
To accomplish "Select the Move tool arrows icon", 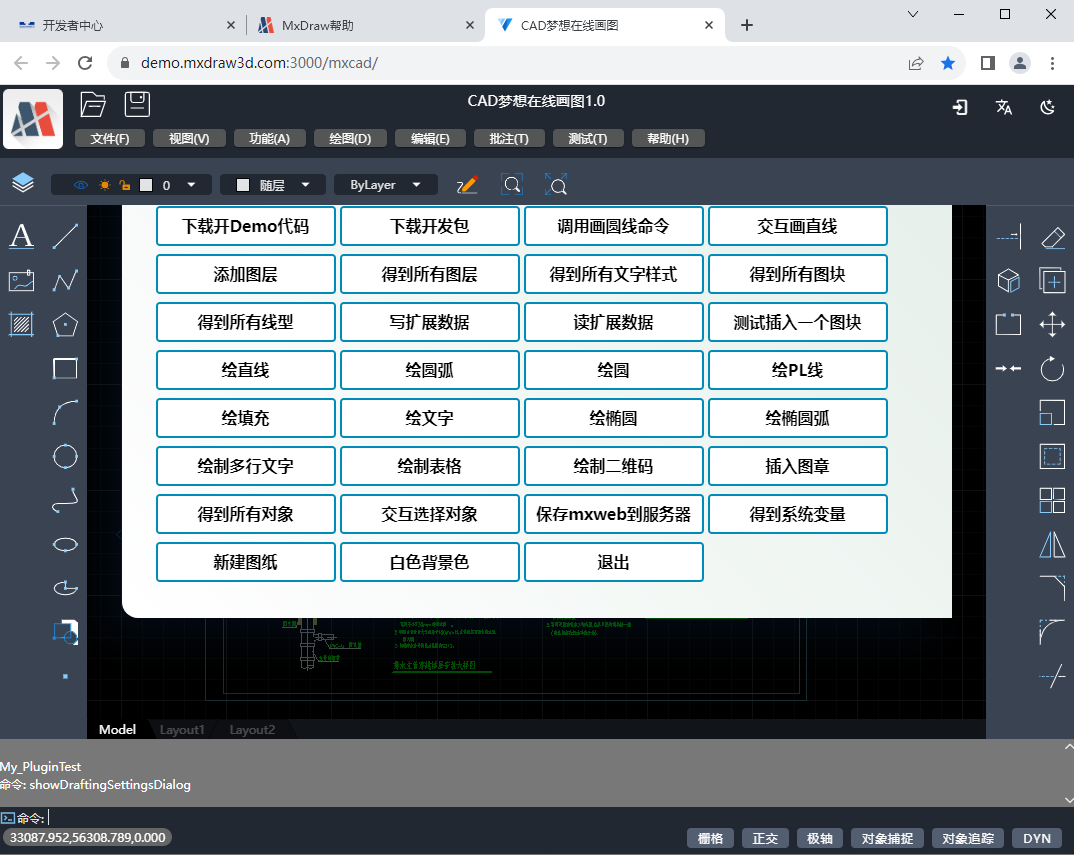I will coord(1052,325).
